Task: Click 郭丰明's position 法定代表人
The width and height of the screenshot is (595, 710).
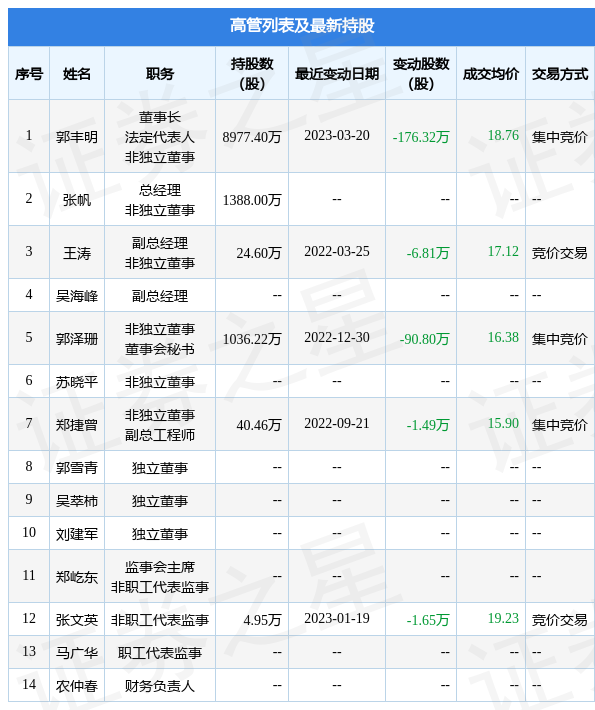Action: tap(160, 137)
